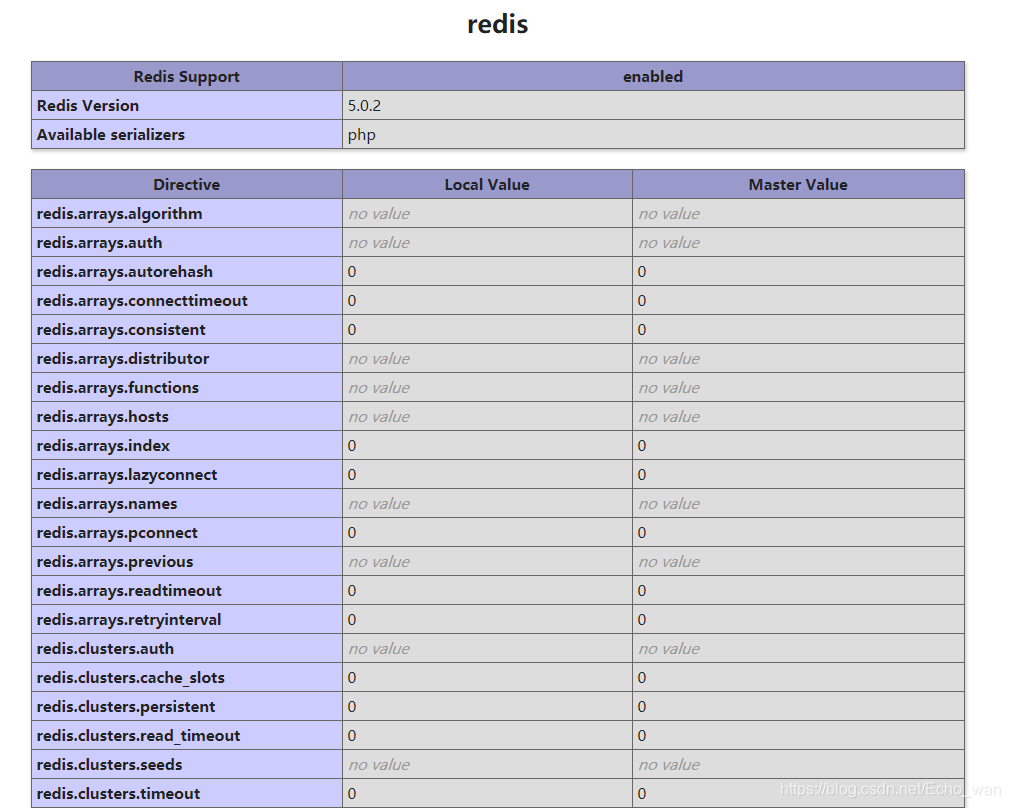Select the 'Available serializers' label
1010x808 pixels.
coord(111,135)
